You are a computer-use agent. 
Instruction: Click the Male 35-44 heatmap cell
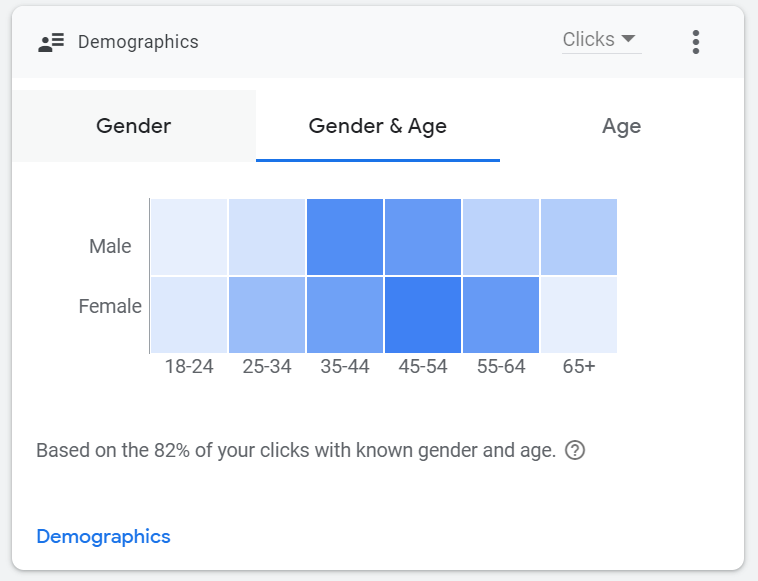click(x=345, y=237)
